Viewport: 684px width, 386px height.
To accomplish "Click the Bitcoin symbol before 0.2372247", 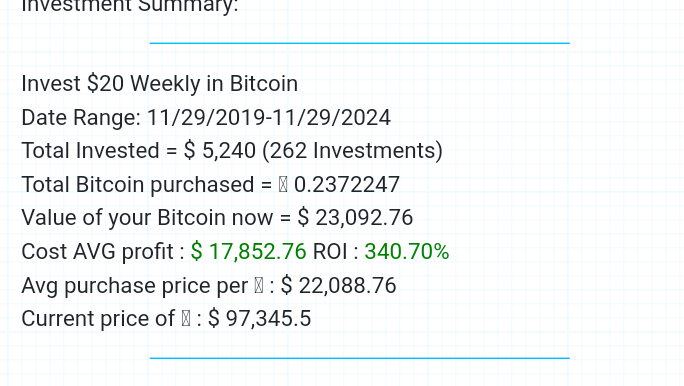I will point(283,184).
